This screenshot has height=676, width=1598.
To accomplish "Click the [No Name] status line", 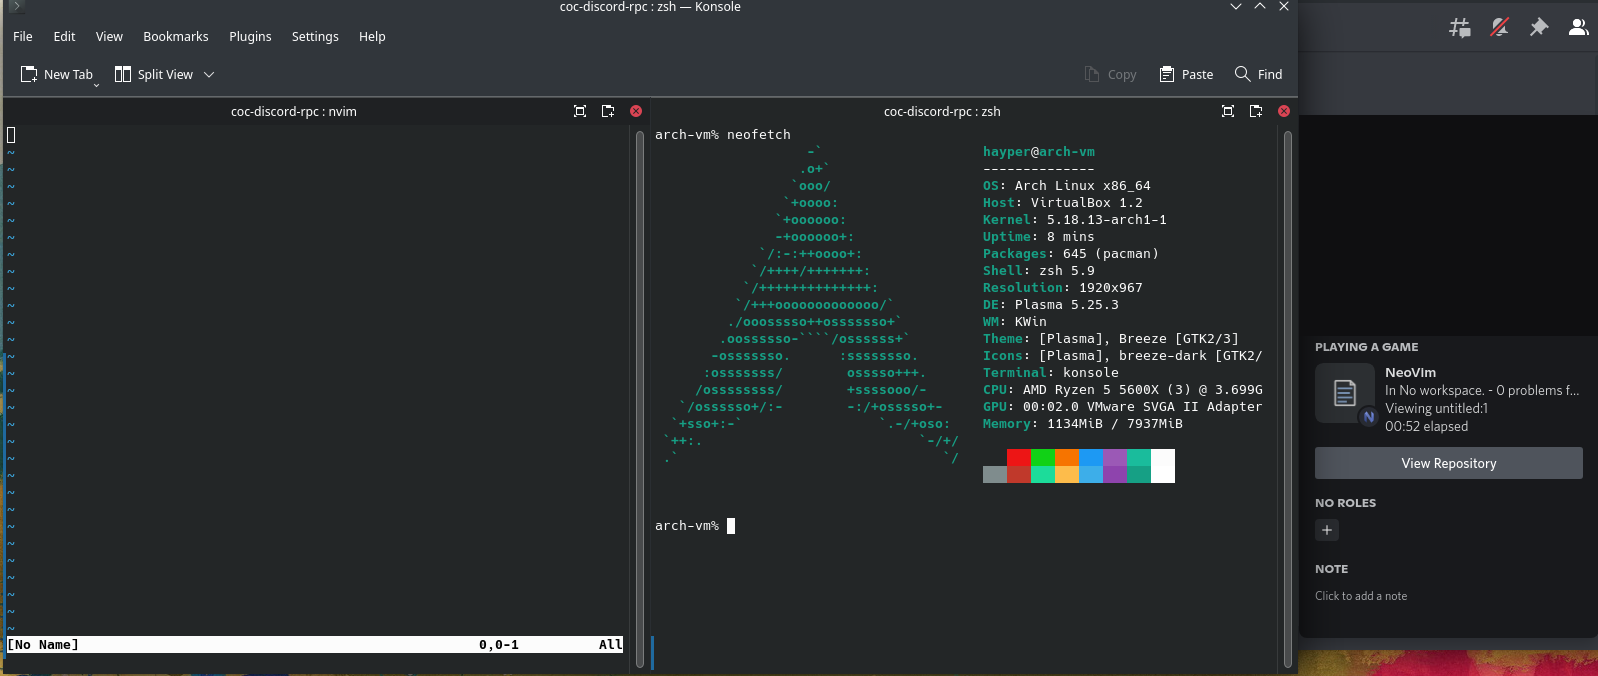I will click(315, 645).
